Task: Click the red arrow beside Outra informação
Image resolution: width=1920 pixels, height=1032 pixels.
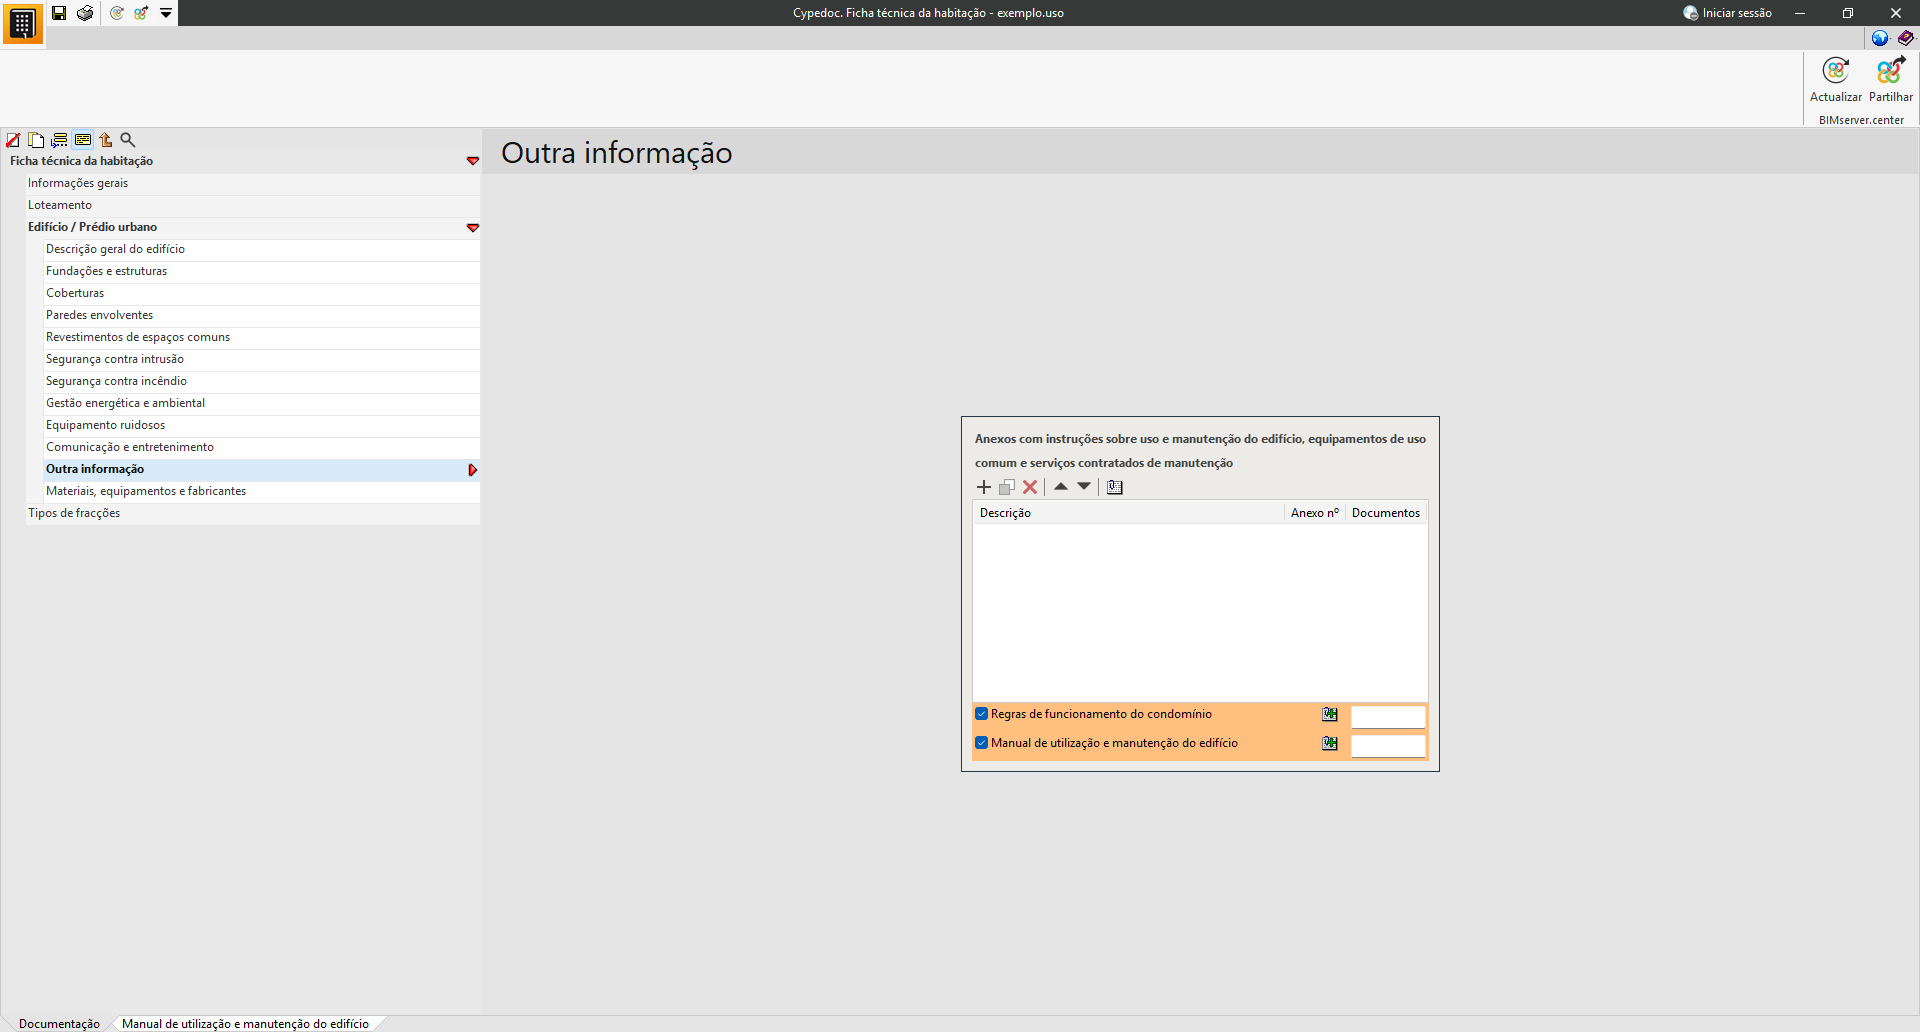Action: pos(473,470)
